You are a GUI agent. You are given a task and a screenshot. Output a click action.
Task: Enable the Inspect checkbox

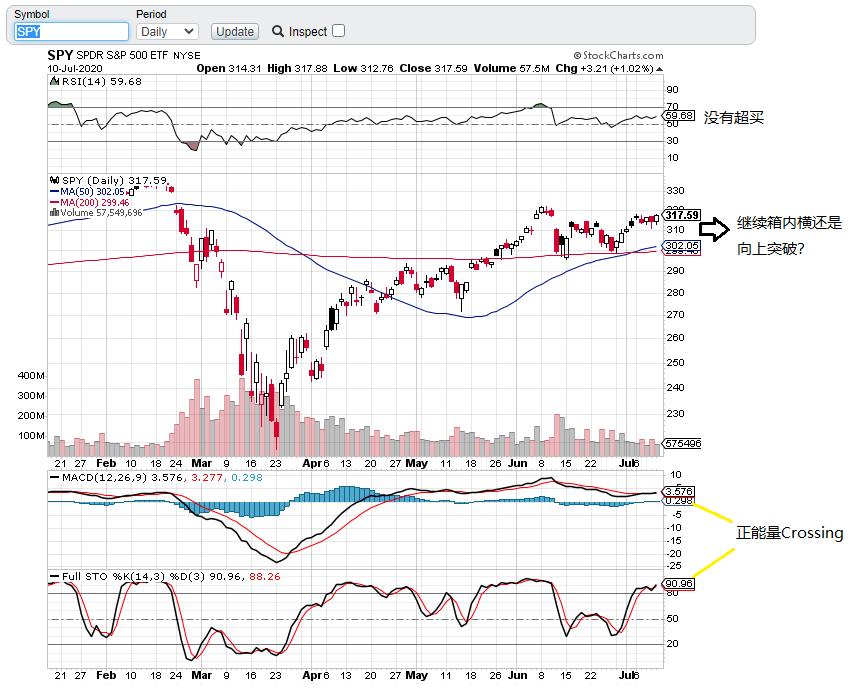point(338,31)
